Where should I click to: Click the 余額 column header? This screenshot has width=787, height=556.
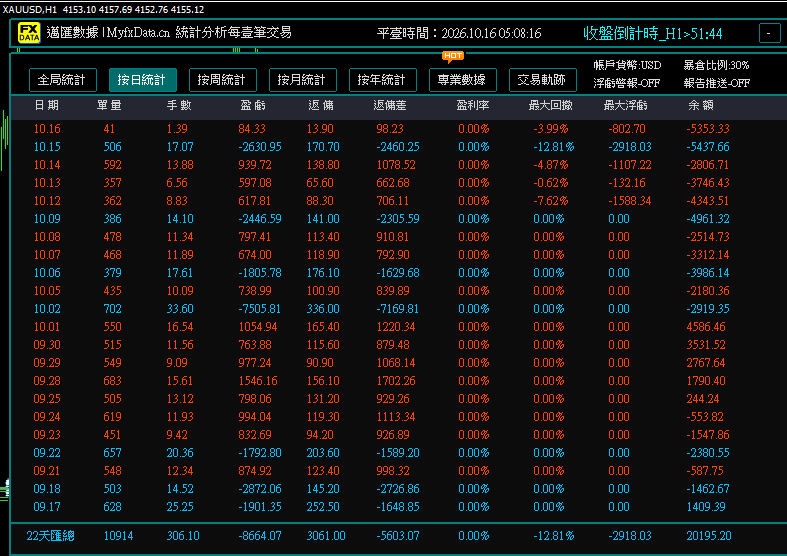pyautogui.click(x=701, y=105)
